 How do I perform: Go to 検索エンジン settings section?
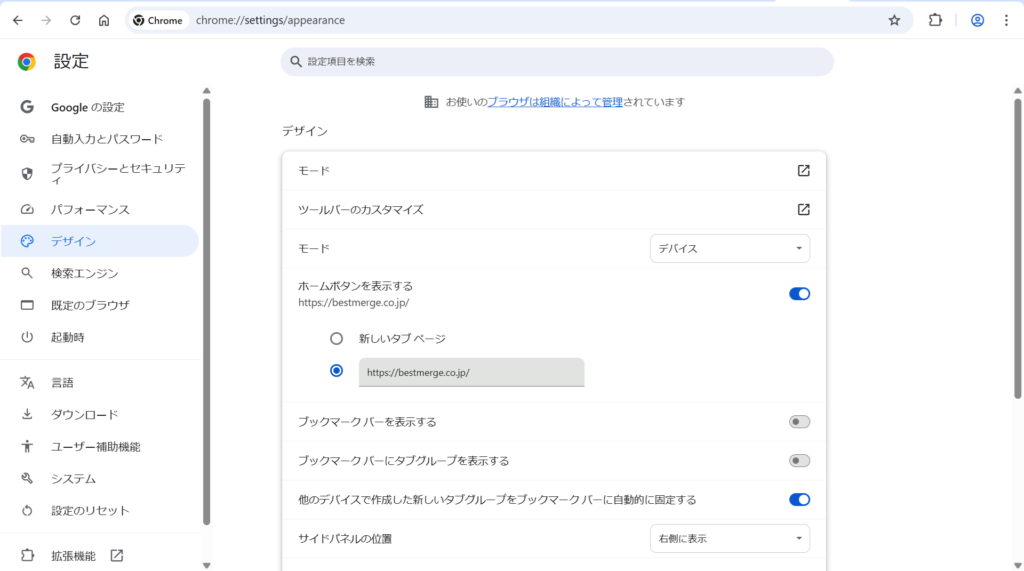pyautogui.click(x=85, y=274)
